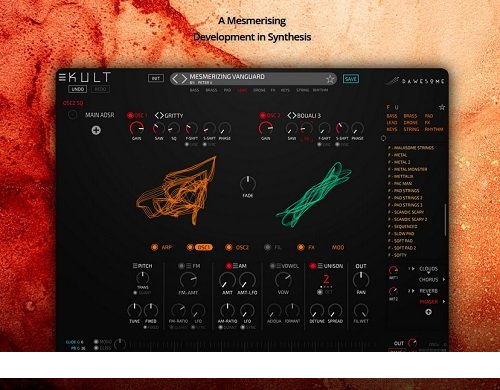Toggle the Mono switch
Image resolution: width=500 pixels, height=390 pixels.
coord(96,342)
